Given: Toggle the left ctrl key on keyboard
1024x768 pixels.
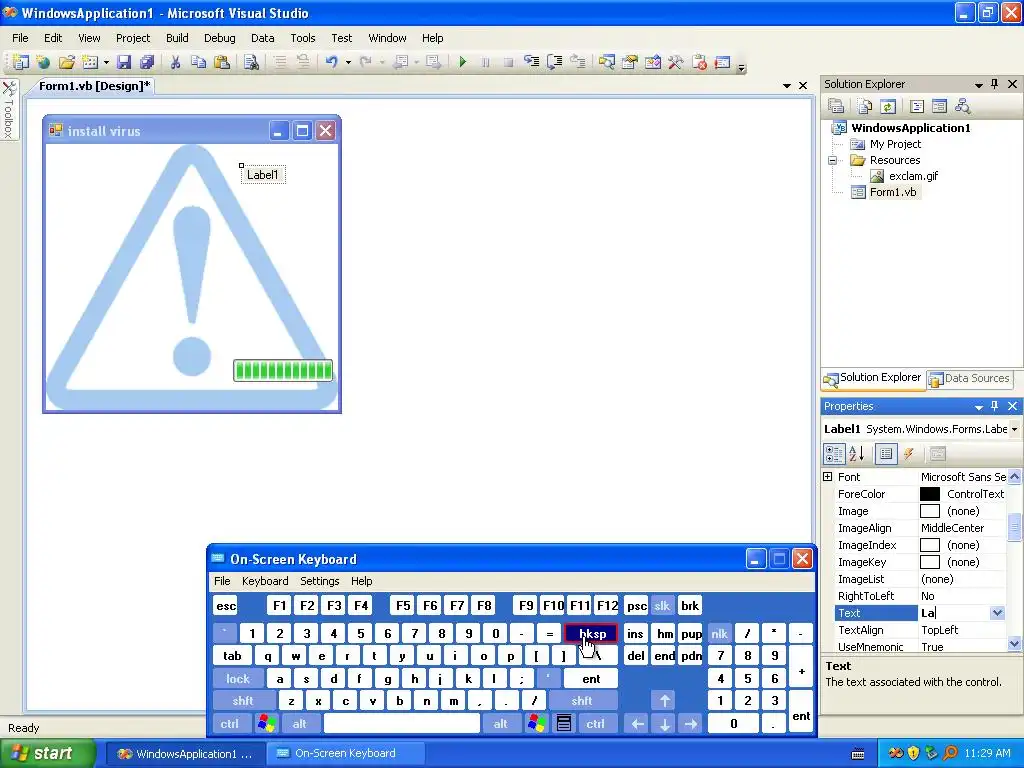Looking at the screenshot, I should click(229, 724).
